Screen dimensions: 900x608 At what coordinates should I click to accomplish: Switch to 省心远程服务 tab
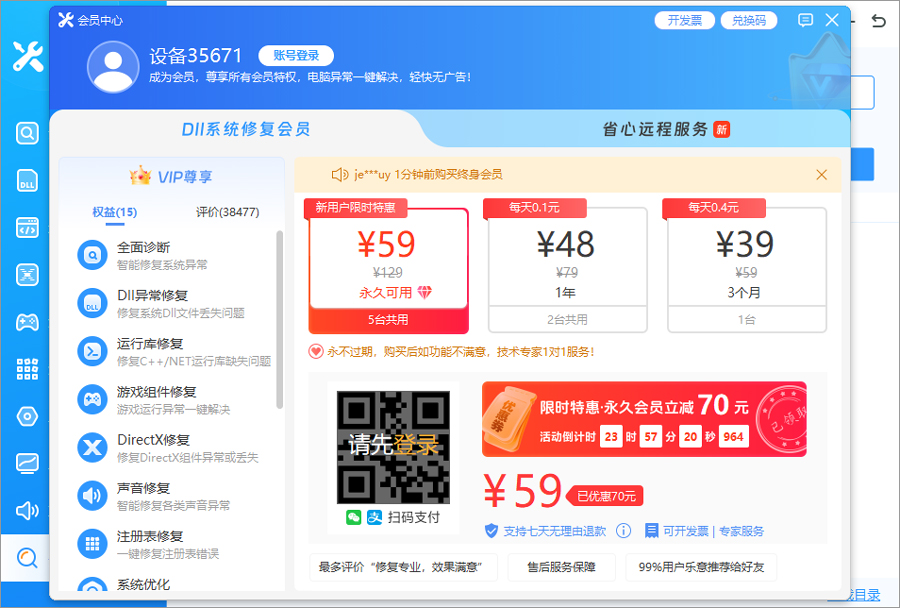[x=666, y=129]
